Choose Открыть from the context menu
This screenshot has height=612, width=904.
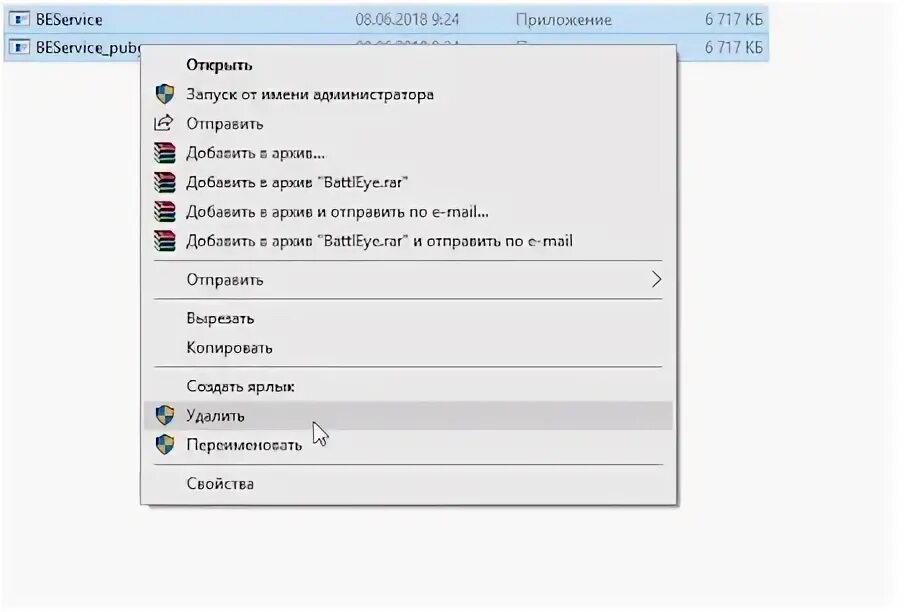219,65
